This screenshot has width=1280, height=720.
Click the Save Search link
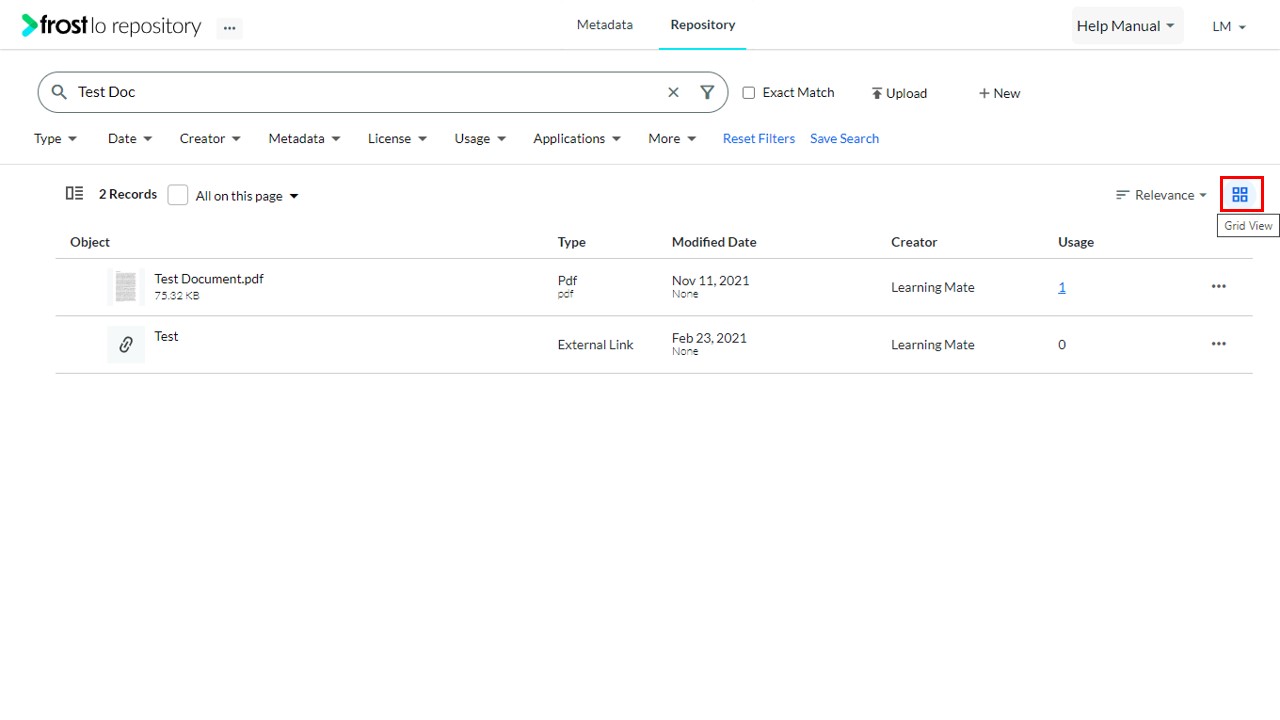click(844, 139)
